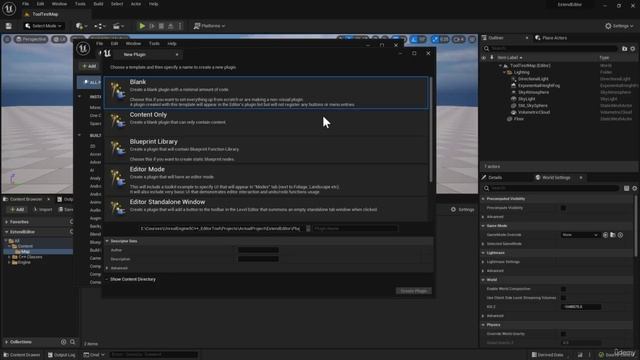This screenshot has width=640, height=360.
Task: Open the Output Log from status bar
Action: (62, 355)
